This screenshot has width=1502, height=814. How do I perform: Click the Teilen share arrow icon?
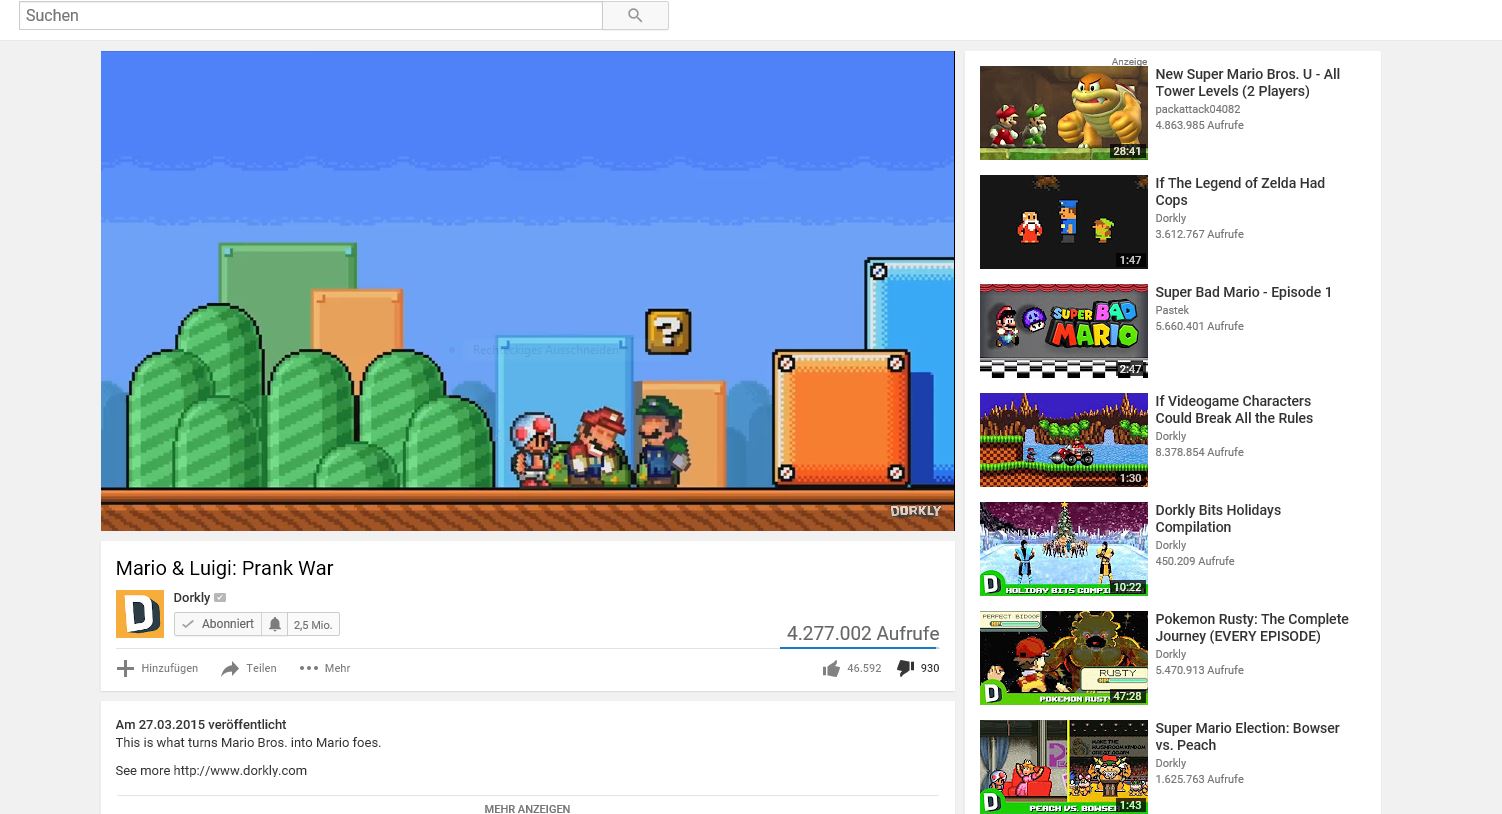pyautogui.click(x=230, y=668)
